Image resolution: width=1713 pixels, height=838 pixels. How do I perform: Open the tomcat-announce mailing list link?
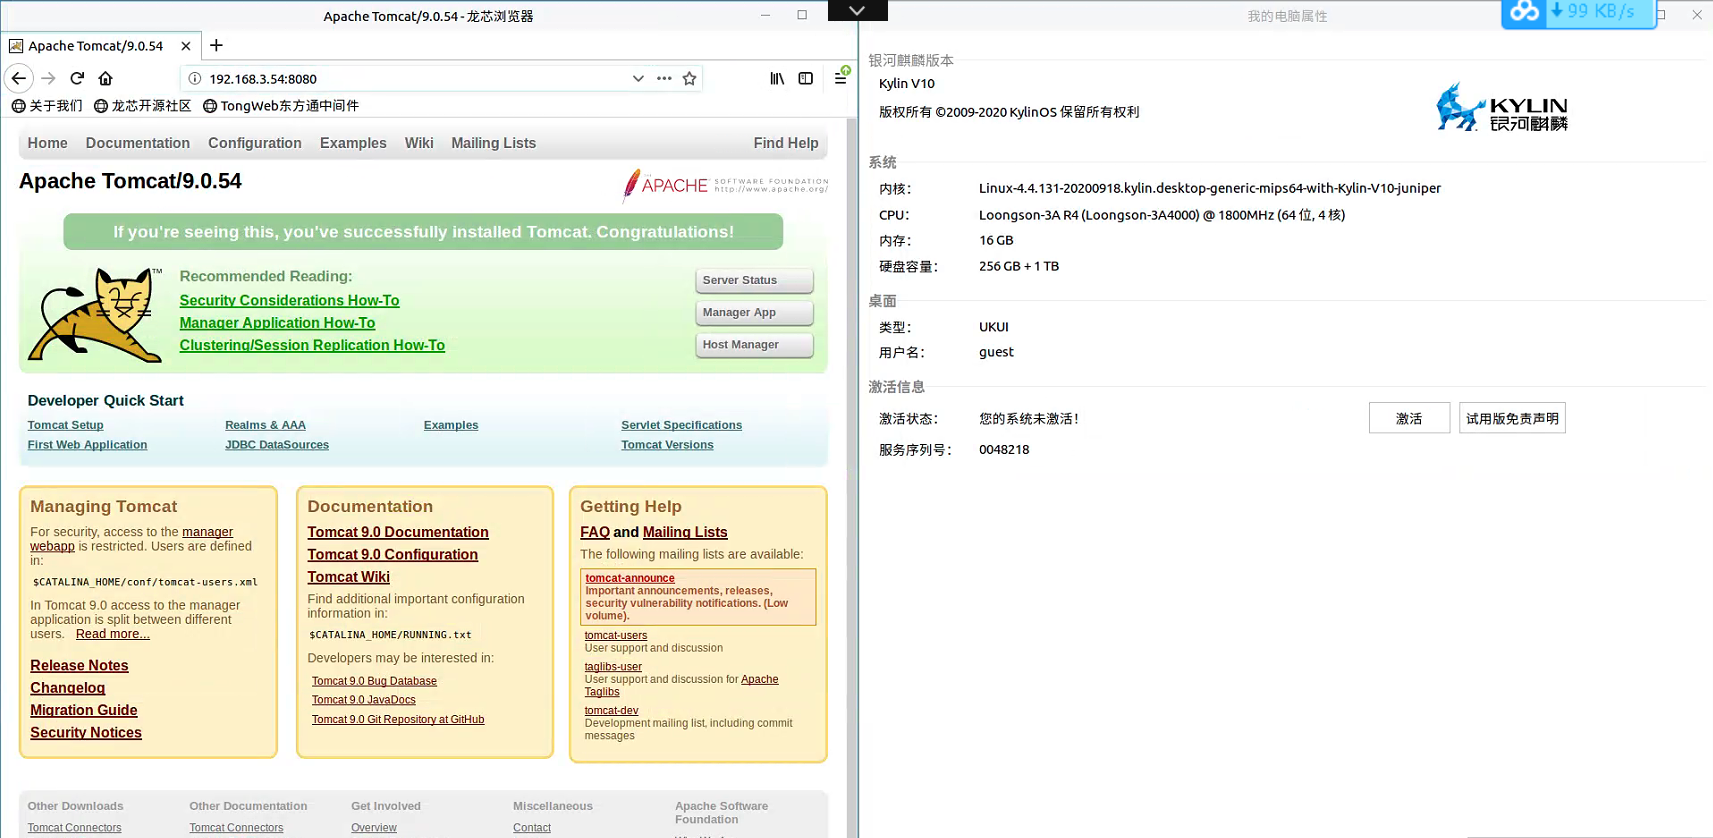(630, 578)
